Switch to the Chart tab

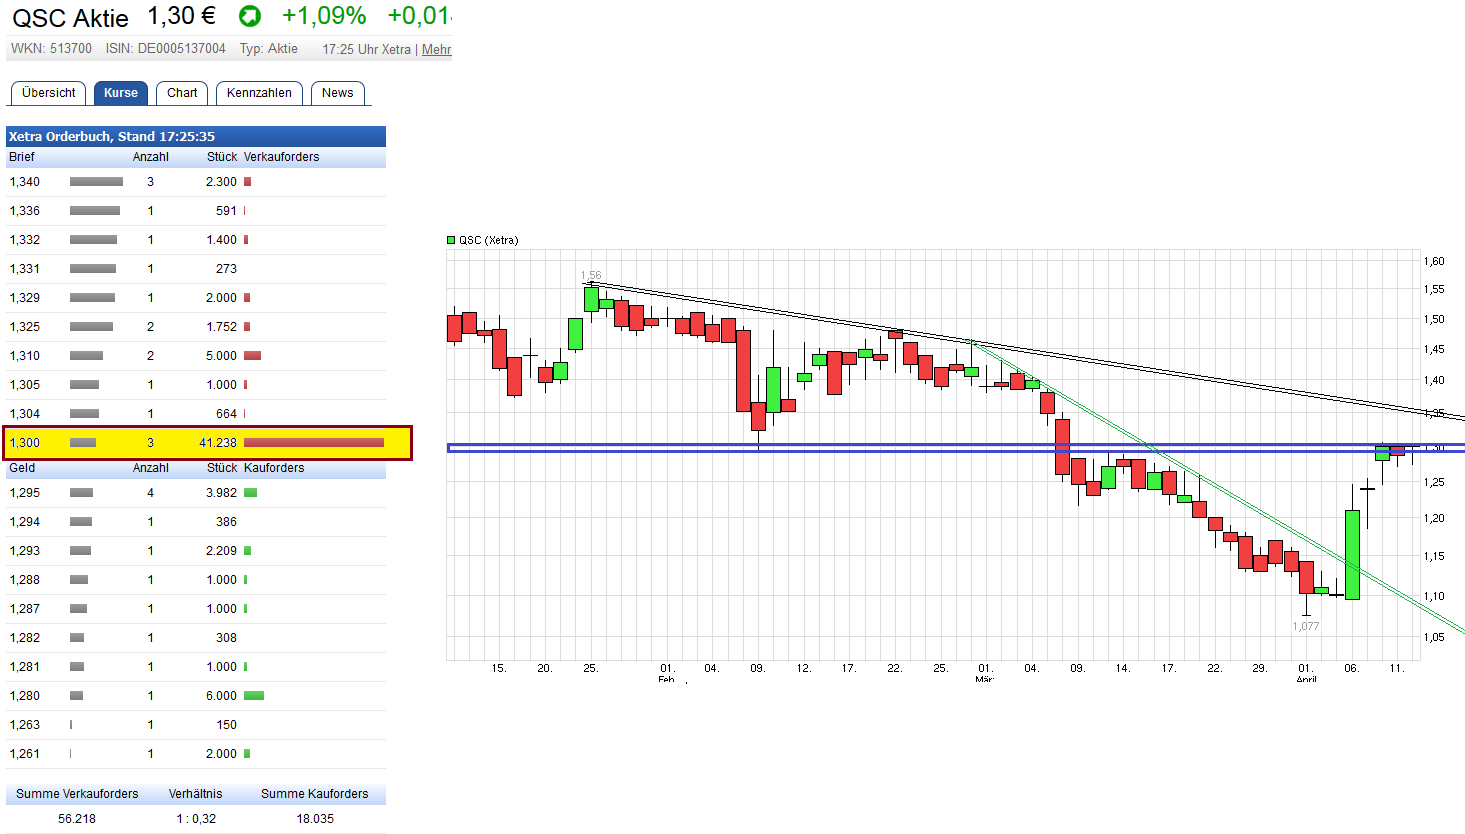[182, 93]
